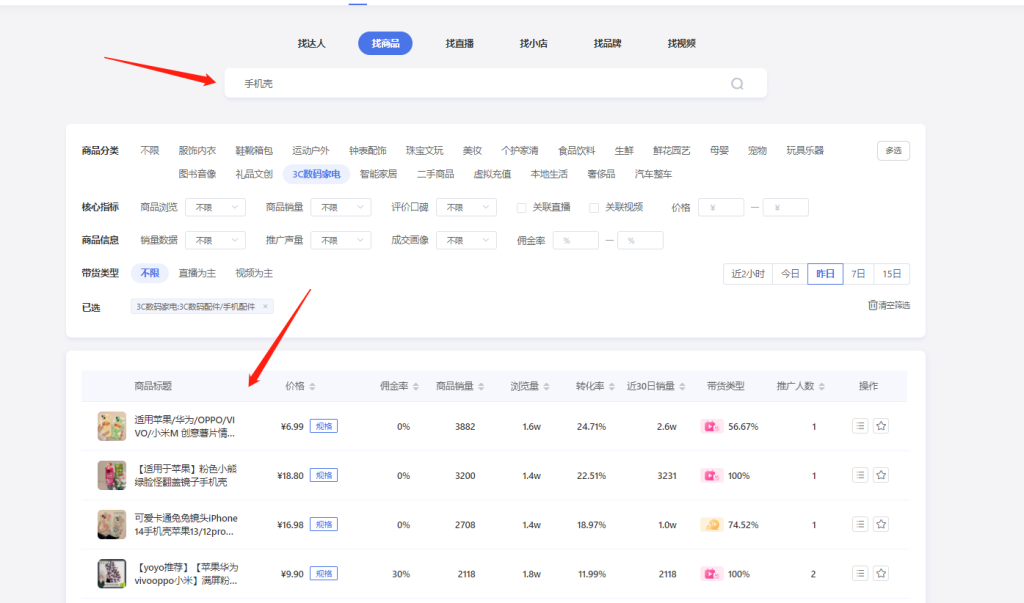The width and height of the screenshot is (1024, 603).
Task: Click 规格 button for ¥16.98 product
Action: click(x=324, y=525)
